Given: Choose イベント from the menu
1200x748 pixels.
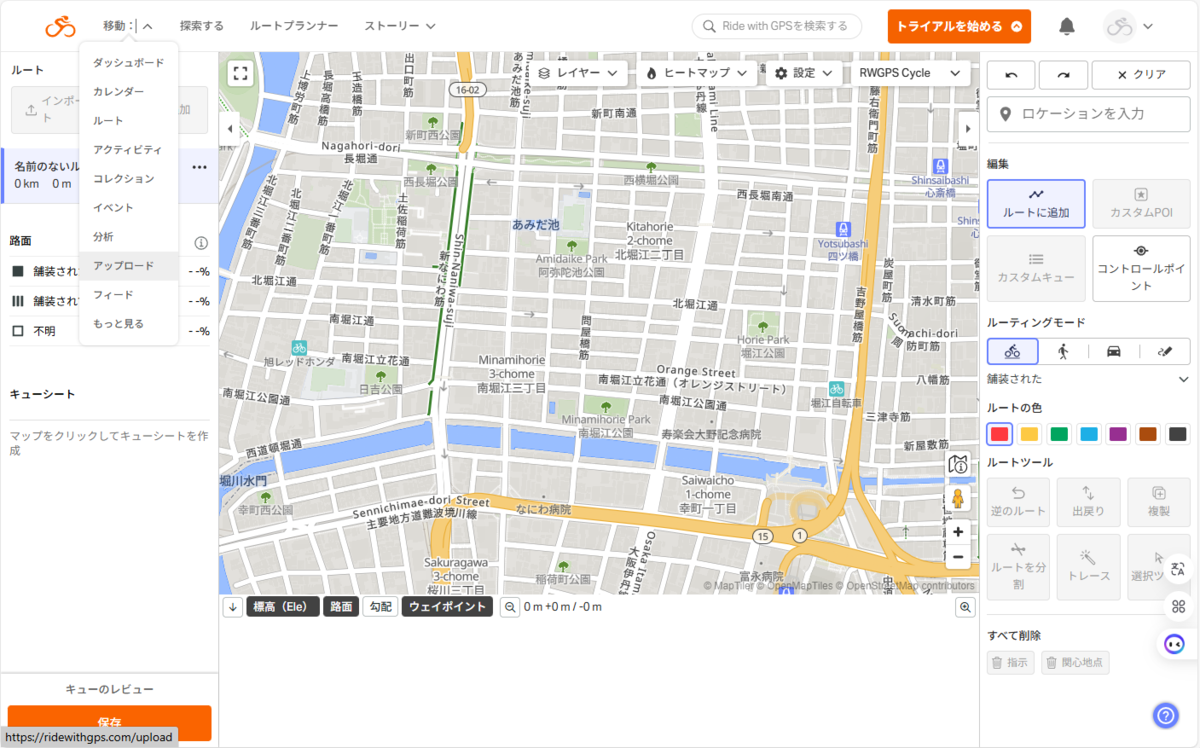Looking at the screenshot, I should pyautogui.click(x=129, y=207).
